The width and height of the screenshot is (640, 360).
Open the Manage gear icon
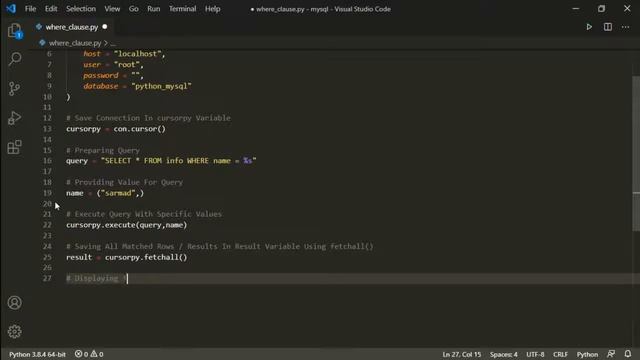[15, 331]
